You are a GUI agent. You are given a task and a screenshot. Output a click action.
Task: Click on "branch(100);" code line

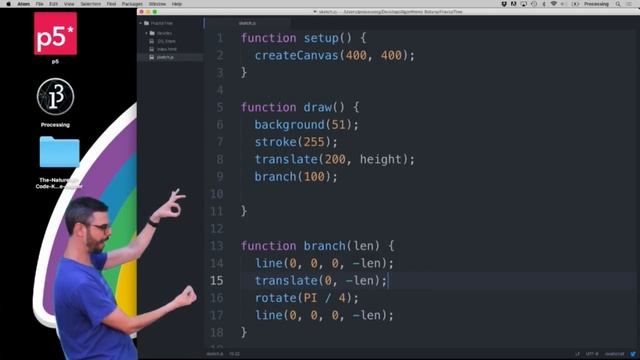296,177
